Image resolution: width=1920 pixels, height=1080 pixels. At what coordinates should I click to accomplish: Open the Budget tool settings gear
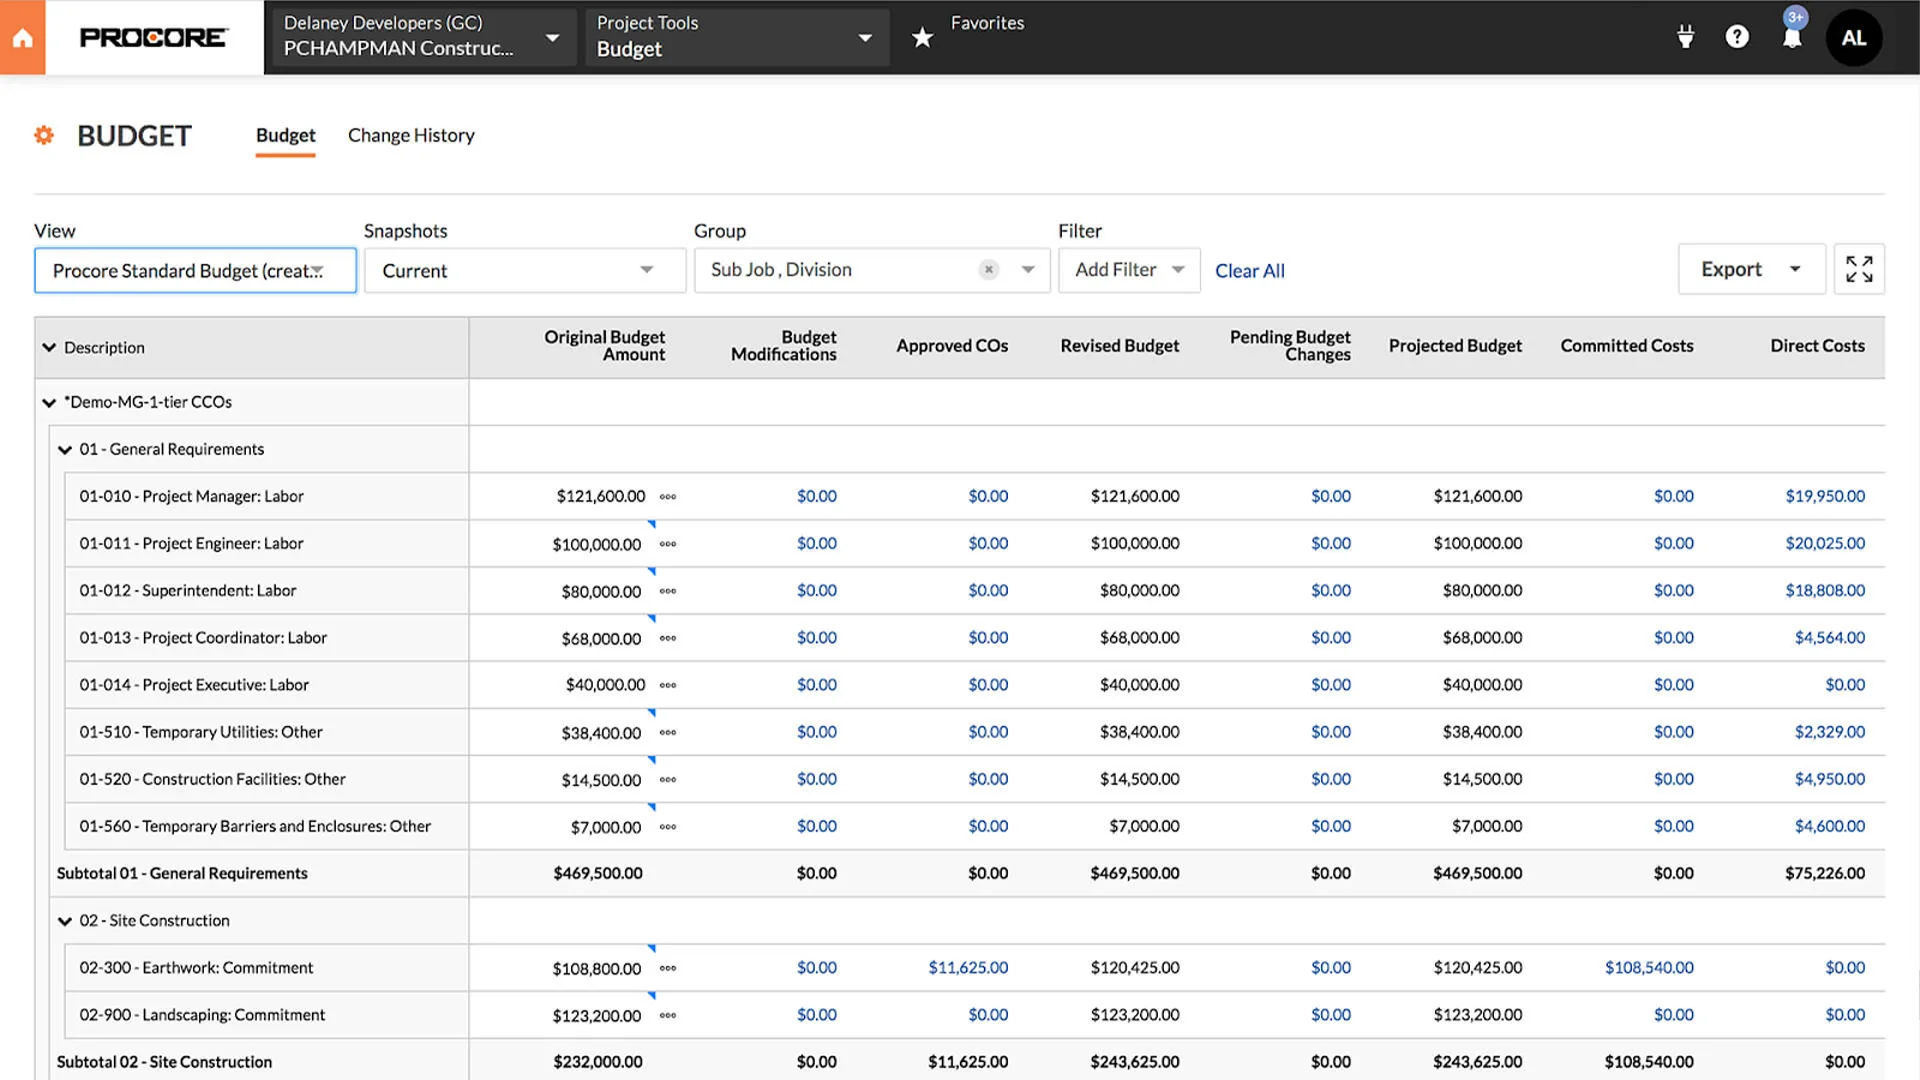click(44, 135)
